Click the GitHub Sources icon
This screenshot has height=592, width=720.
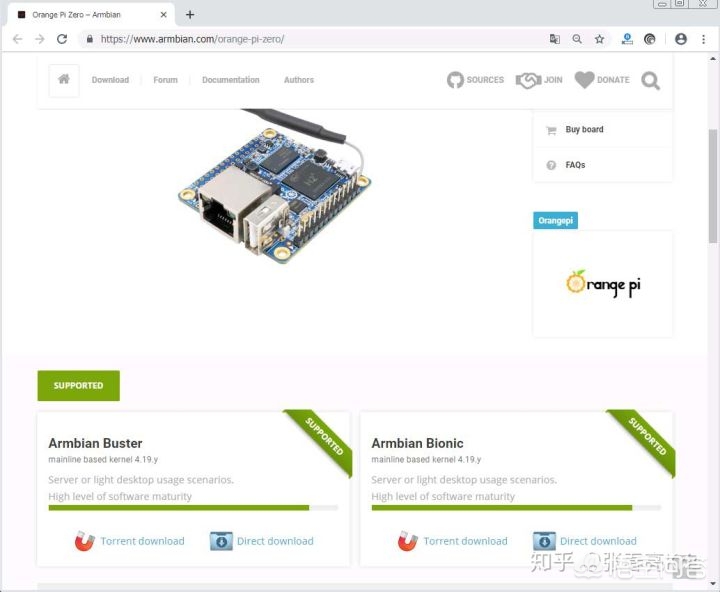pyautogui.click(x=455, y=80)
